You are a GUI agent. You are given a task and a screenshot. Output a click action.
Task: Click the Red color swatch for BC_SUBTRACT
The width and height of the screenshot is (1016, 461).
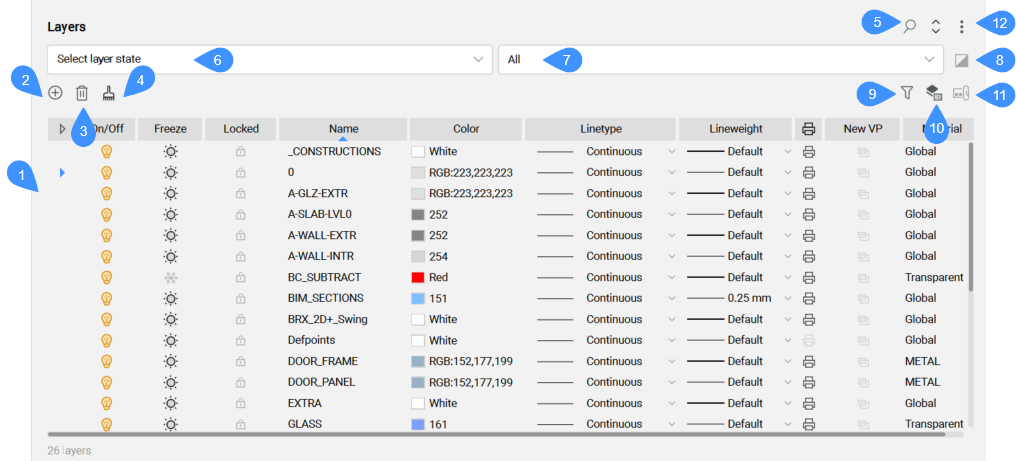pos(418,277)
